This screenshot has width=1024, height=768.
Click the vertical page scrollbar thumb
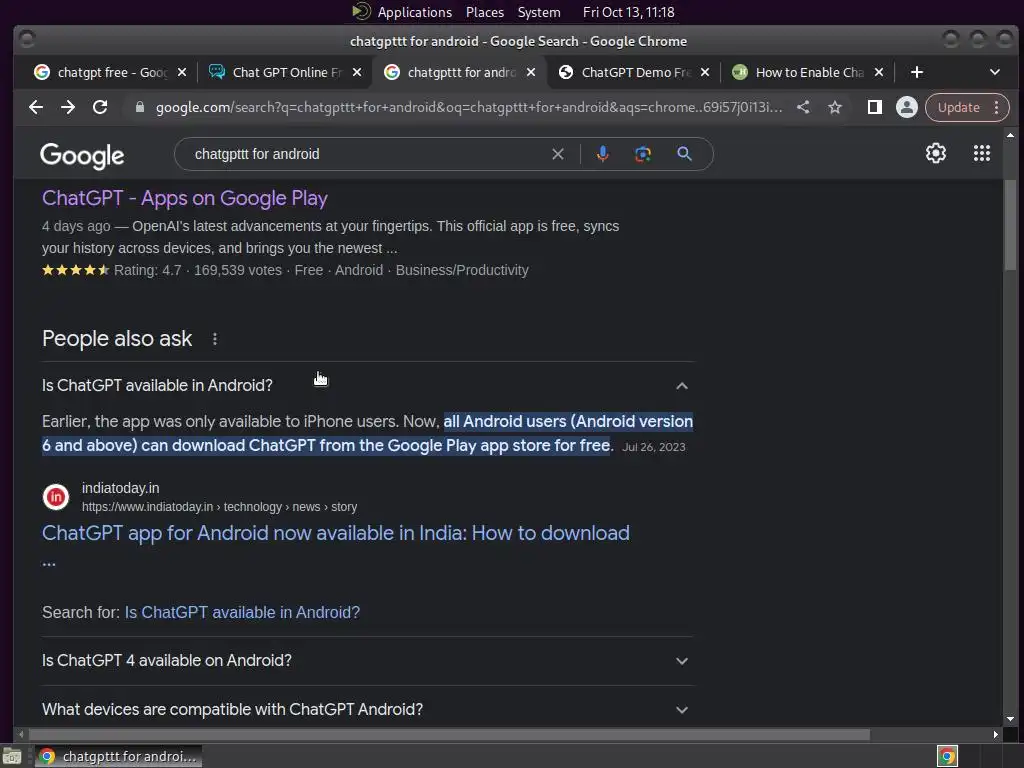coord(1010,224)
